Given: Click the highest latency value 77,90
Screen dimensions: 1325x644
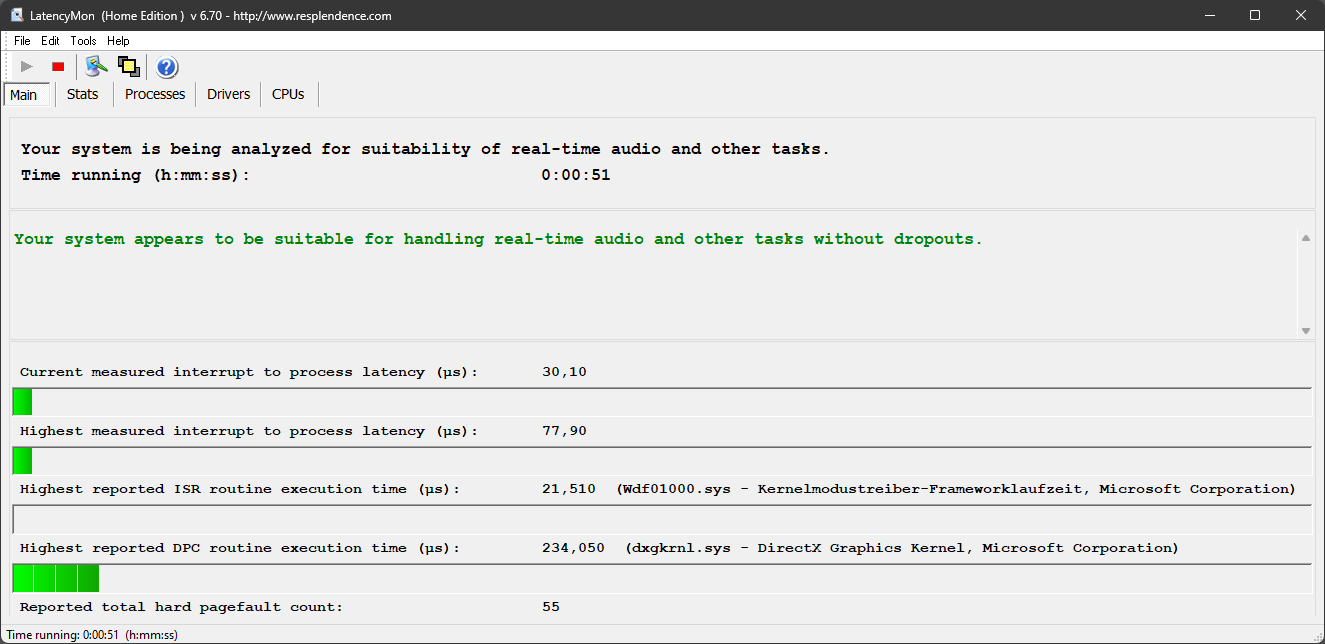Looking at the screenshot, I should [x=564, y=431].
